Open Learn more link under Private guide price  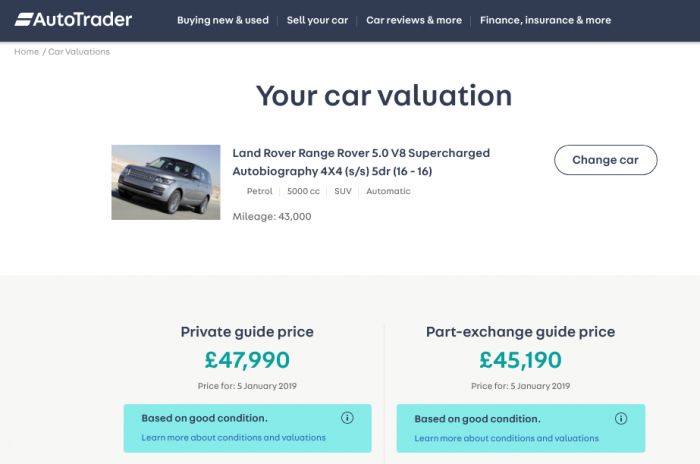233,438
